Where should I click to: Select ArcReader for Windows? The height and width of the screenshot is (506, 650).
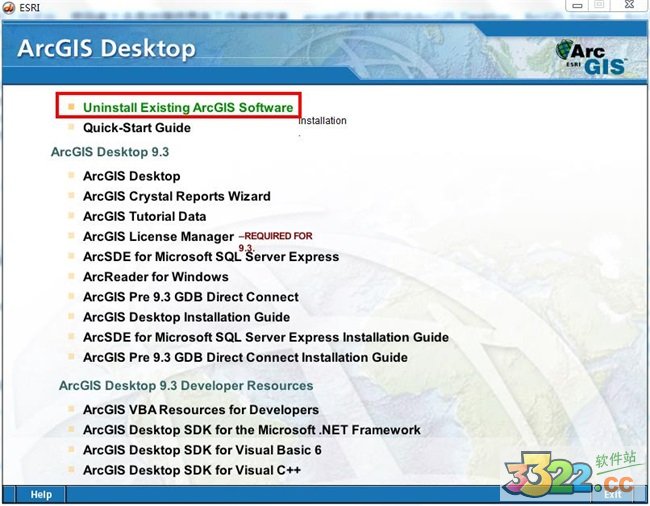click(x=155, y=277)
